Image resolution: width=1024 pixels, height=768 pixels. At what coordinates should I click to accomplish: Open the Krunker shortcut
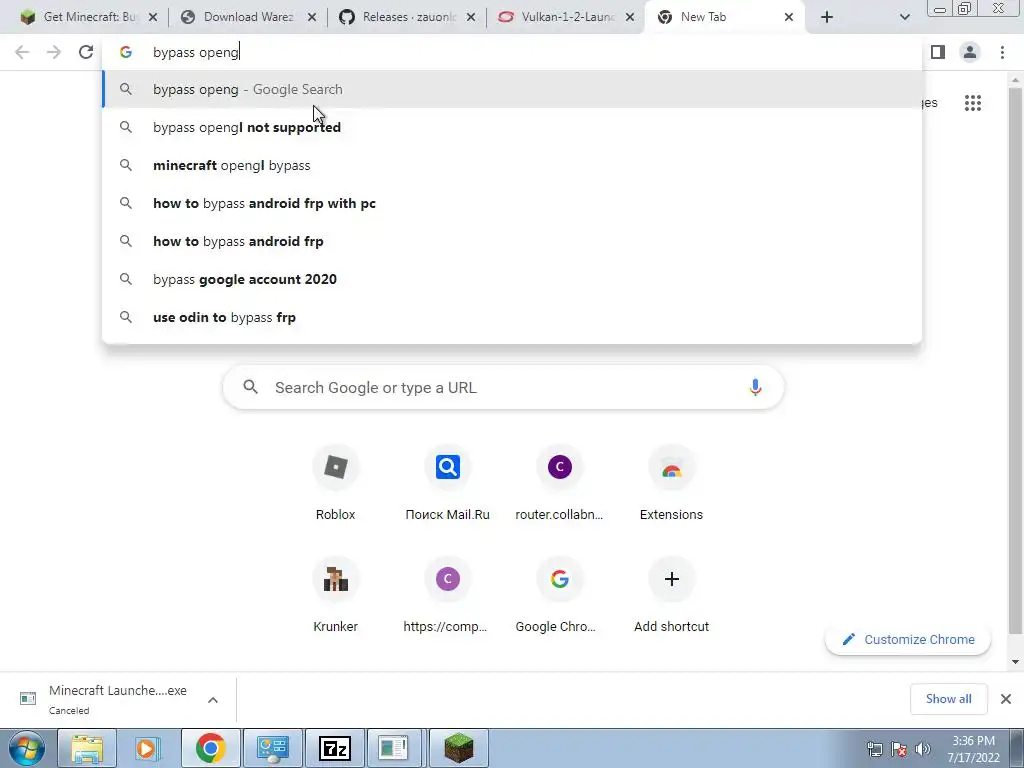click(x=336, y=596)
